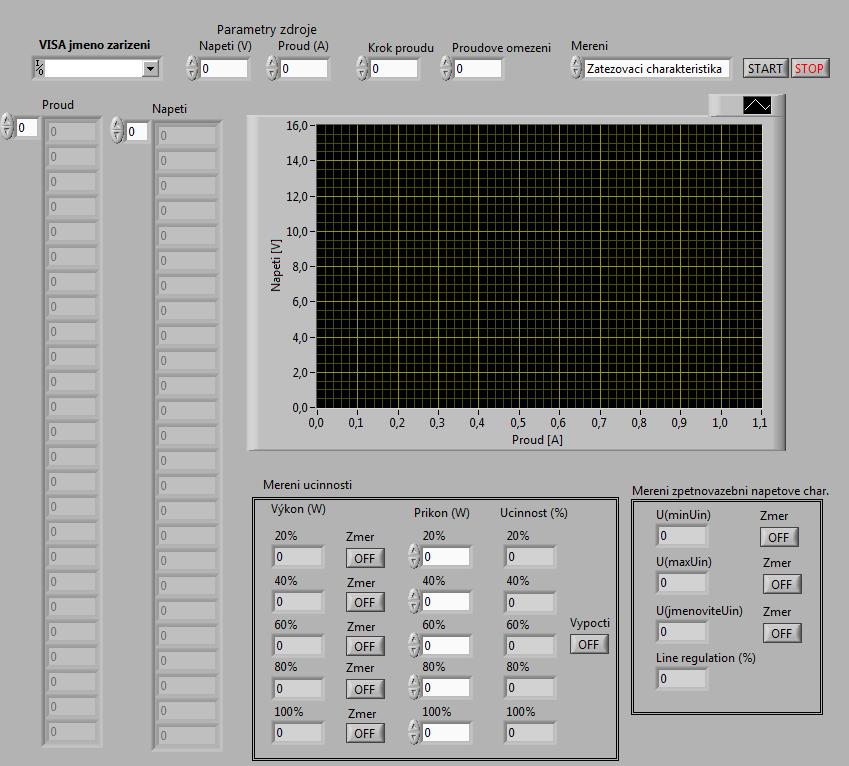Click the 16,0 Y-axis scale label
The image size is (849, 766).
297,126
